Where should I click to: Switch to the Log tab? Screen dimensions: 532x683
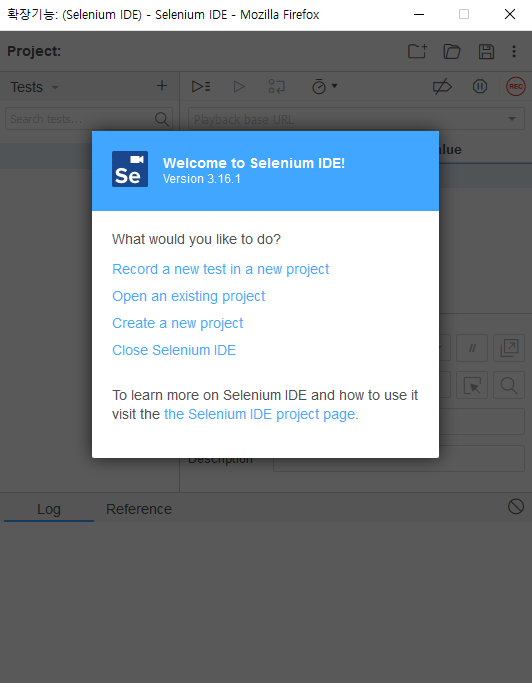pos(49,509)
